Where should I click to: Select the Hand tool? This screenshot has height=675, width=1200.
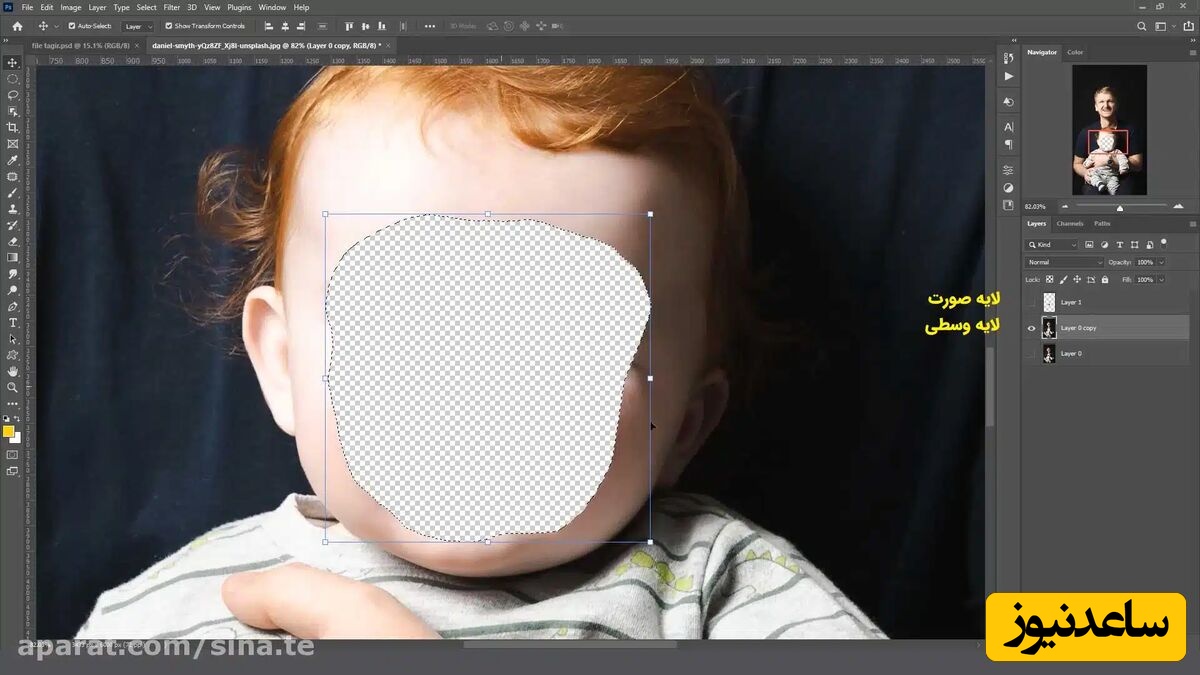[13, 371]
